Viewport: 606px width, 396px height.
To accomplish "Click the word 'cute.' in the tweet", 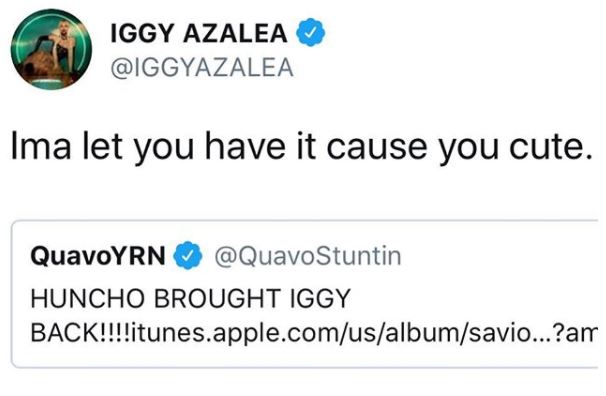I will click(x=550, y=147).
